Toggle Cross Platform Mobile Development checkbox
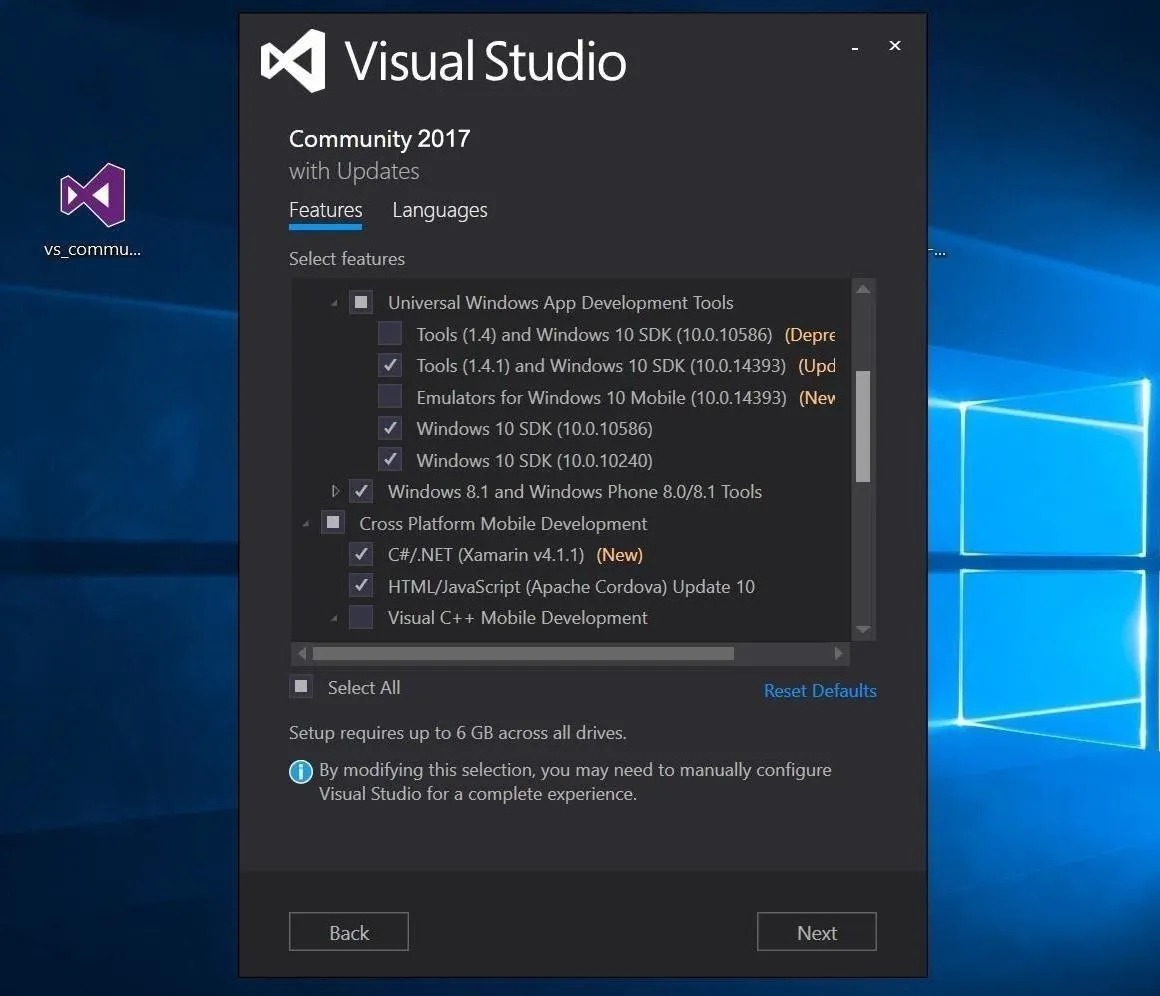 click(x=333, y=522)
